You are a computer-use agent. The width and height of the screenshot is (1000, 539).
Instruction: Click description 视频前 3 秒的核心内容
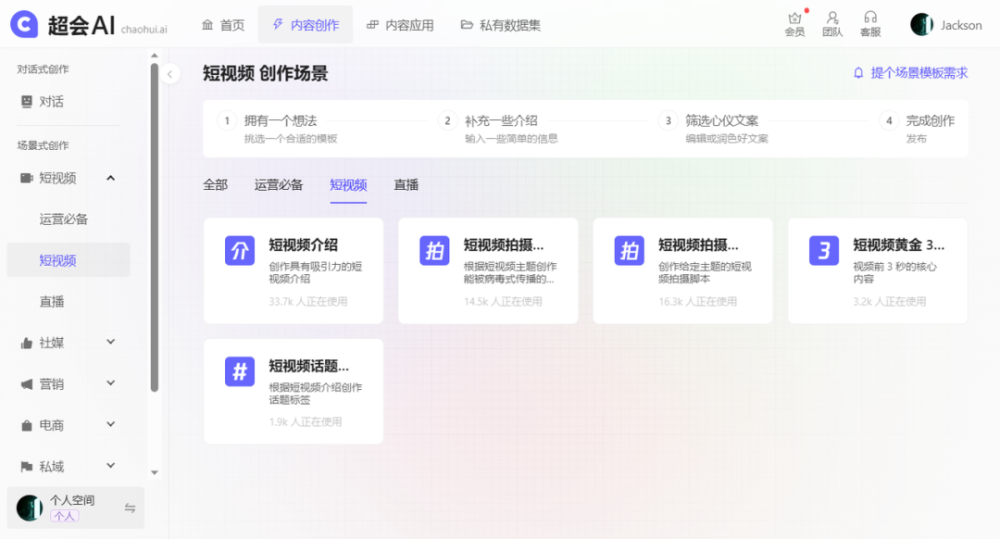pos(895,272)
